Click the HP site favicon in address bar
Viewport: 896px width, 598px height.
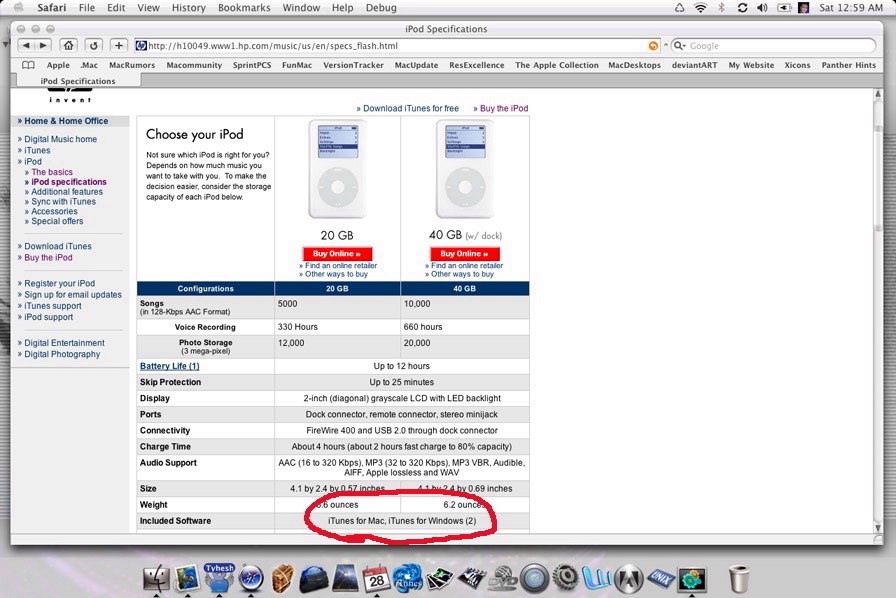(x=141, y=46)
